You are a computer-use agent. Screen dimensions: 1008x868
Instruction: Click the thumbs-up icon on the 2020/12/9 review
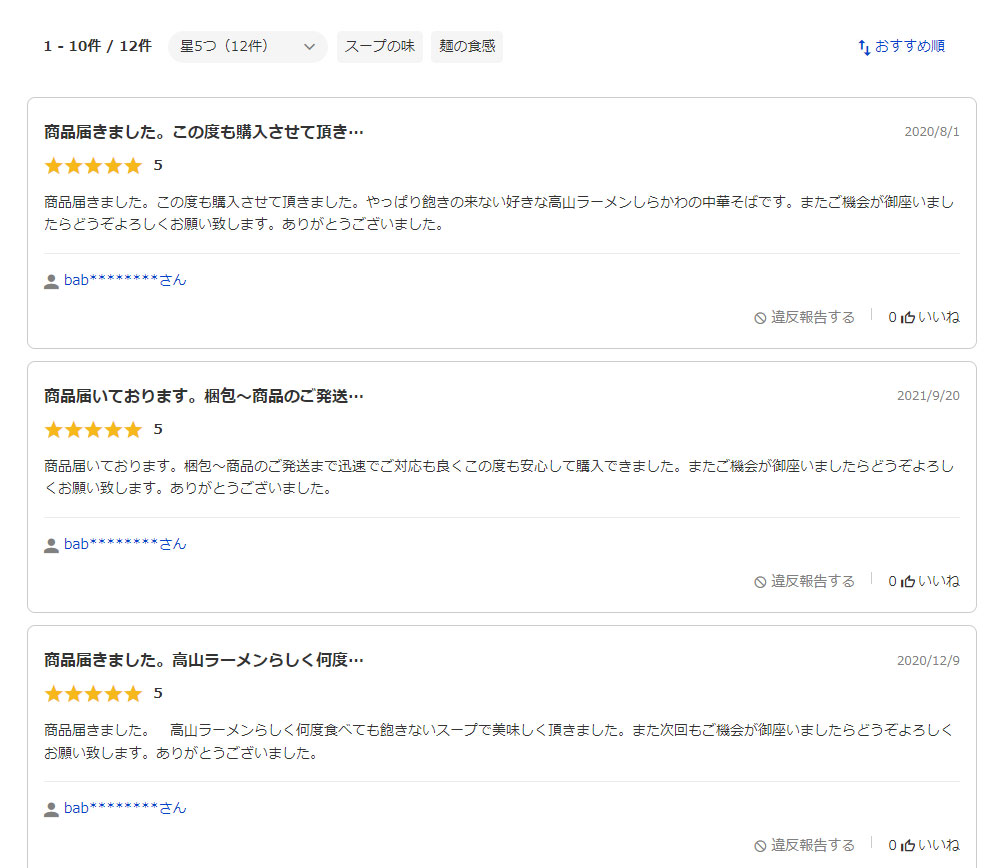[908, 845]
